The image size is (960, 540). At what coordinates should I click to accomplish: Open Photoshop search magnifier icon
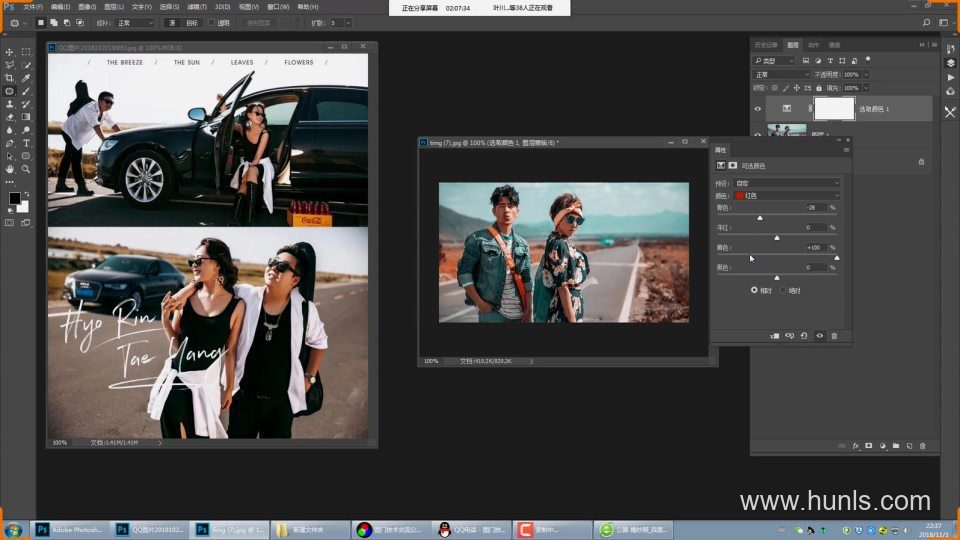926,23
